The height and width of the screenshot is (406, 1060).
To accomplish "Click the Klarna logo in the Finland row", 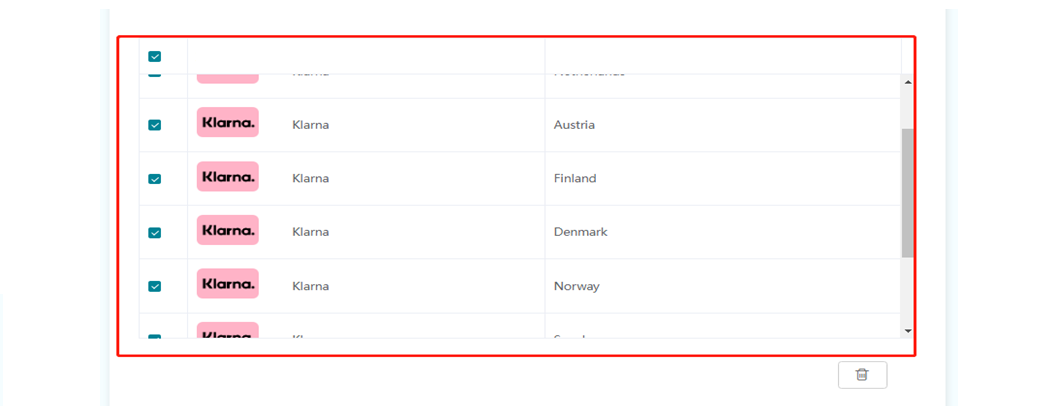I will pyautogui.click(x=228, y=176).
